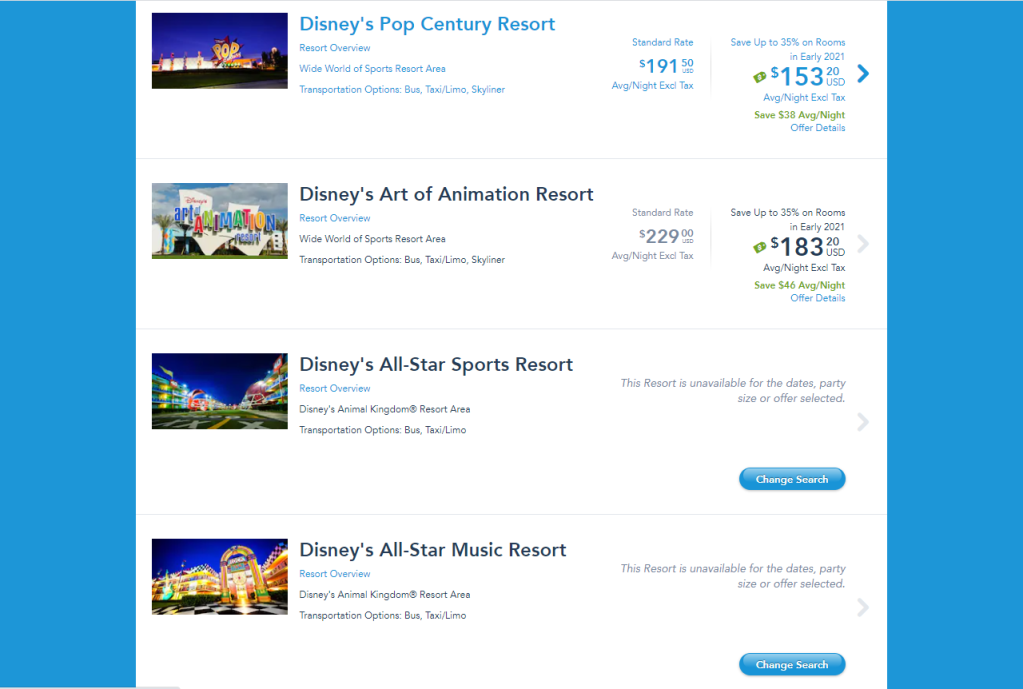The width and height of the screenshot is (1023, 689).
Task: Open Resort Overview for Art of Animation
Action: point(334,218)
